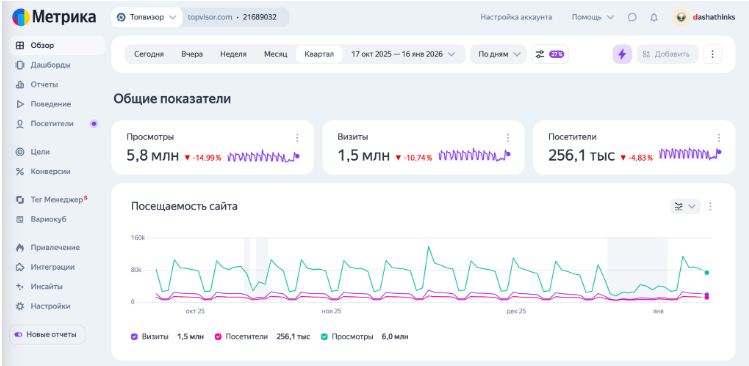Open the Обзор overview section icon
Image resolution: width=749 pixels, height=366 pixels.
[x=20, y=46]
